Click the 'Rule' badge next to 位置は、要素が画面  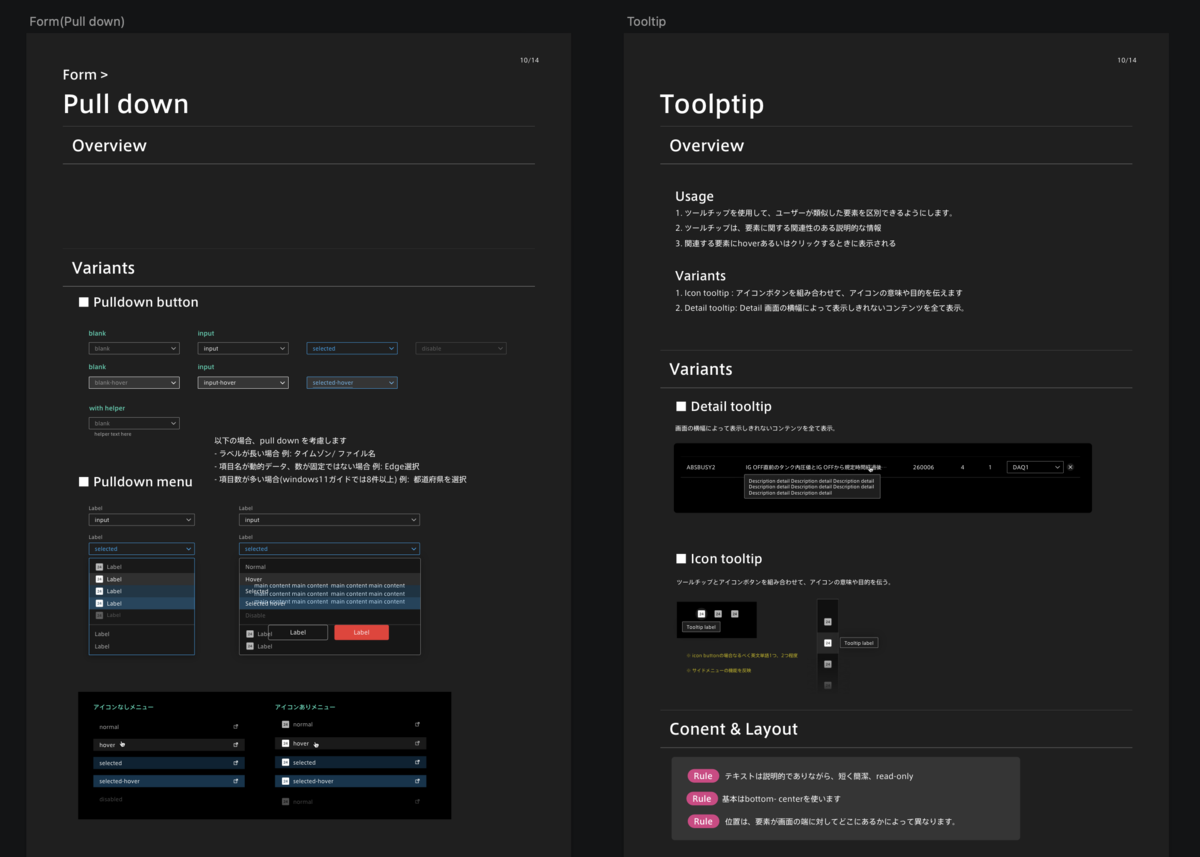(701, 821)
